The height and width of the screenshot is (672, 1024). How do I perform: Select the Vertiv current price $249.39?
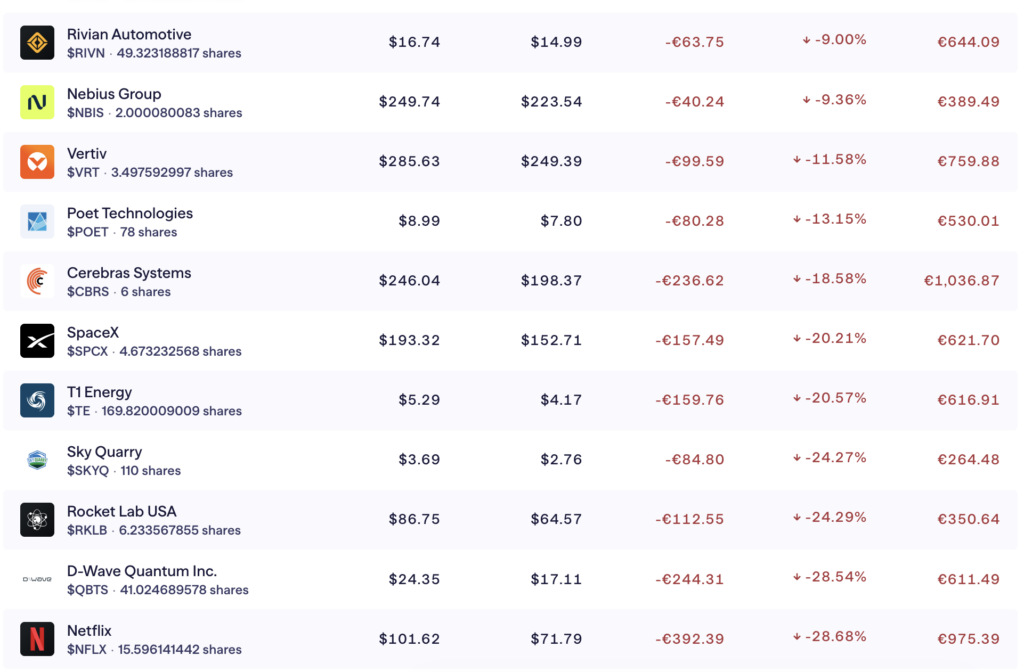[x=551, y=161]
